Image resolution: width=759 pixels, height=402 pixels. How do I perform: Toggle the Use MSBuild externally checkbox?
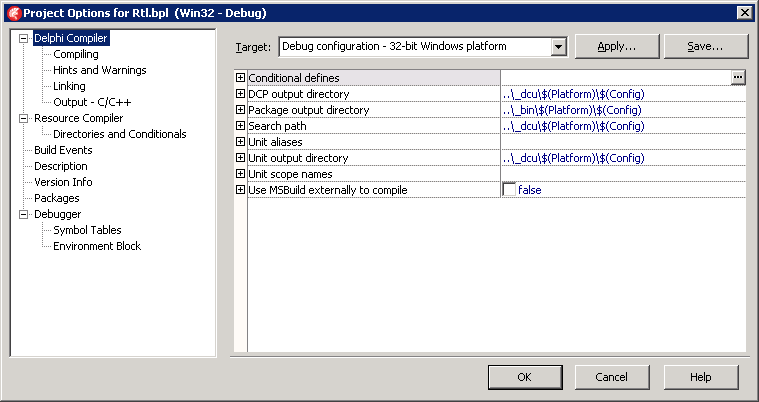(509, 189)
